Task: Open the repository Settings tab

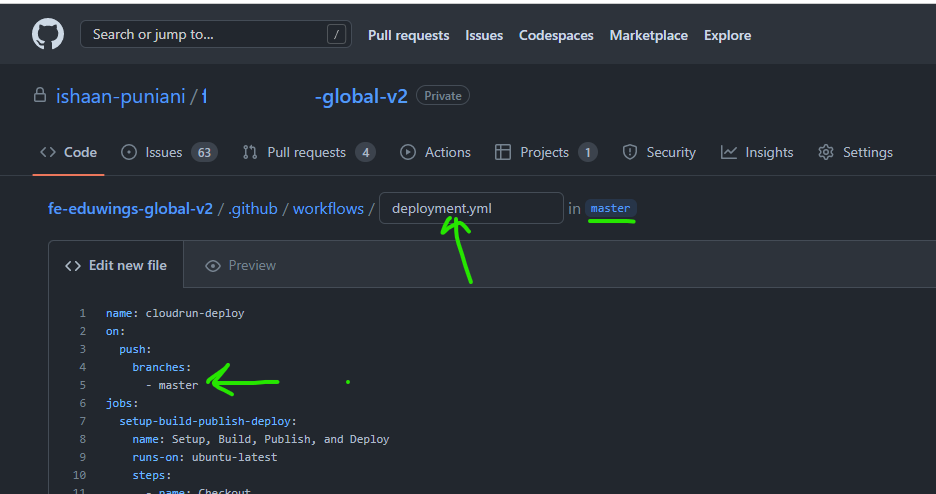Action: click(855, 152)
